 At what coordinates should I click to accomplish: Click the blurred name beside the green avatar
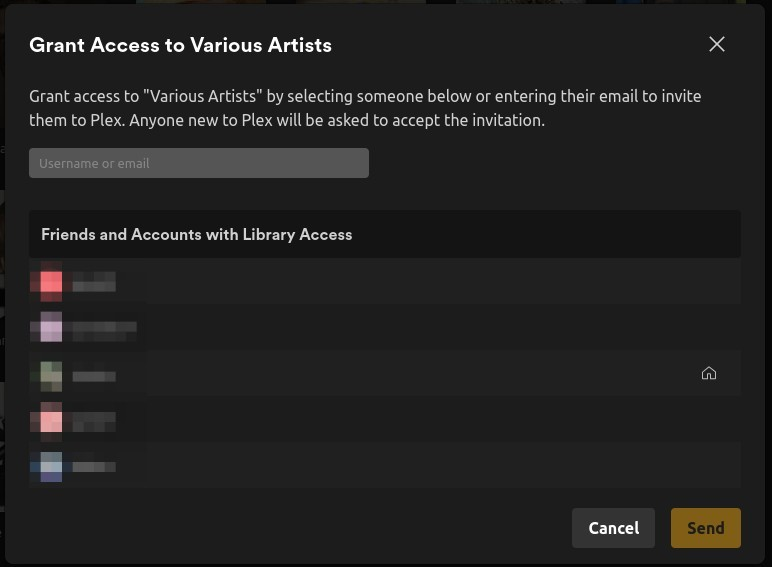[94, 376]
